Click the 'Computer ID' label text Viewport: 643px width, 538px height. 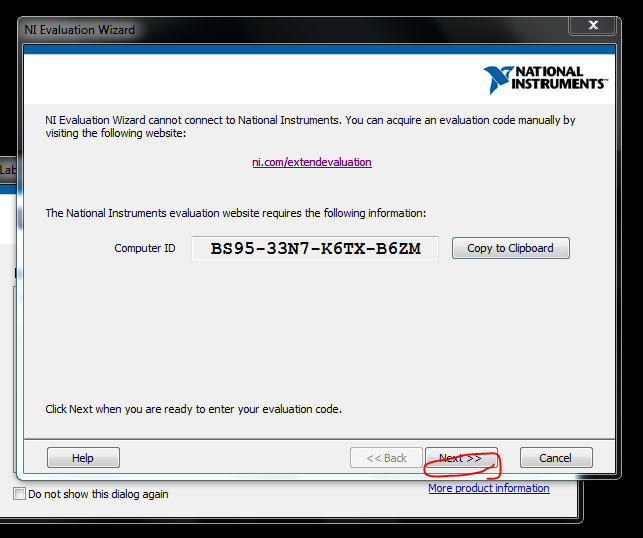click(145, 248)
